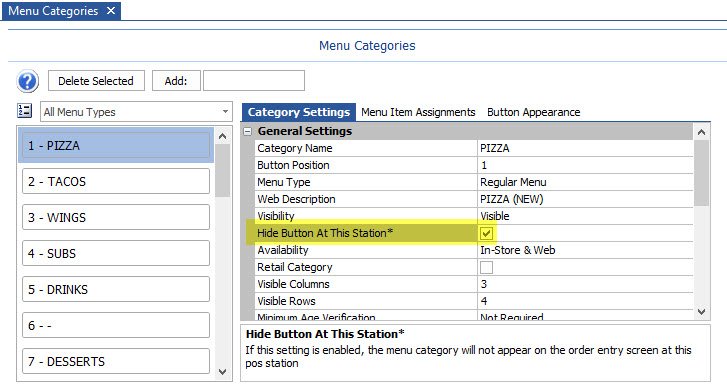Click the Hide Button At This Station label
727x384 pixels.
[325, 233]
